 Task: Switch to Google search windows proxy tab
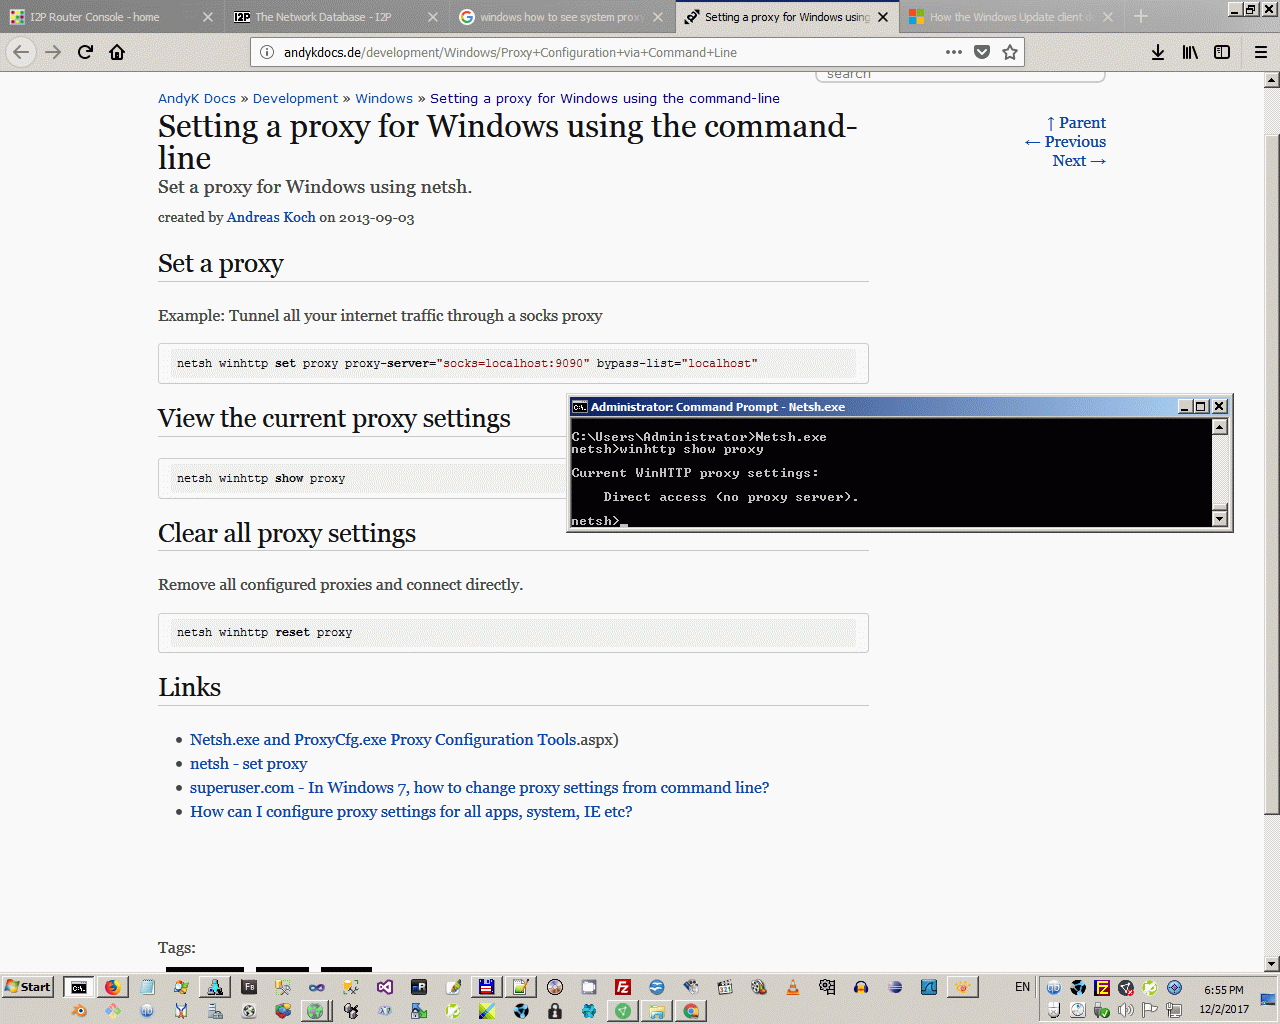562,17
